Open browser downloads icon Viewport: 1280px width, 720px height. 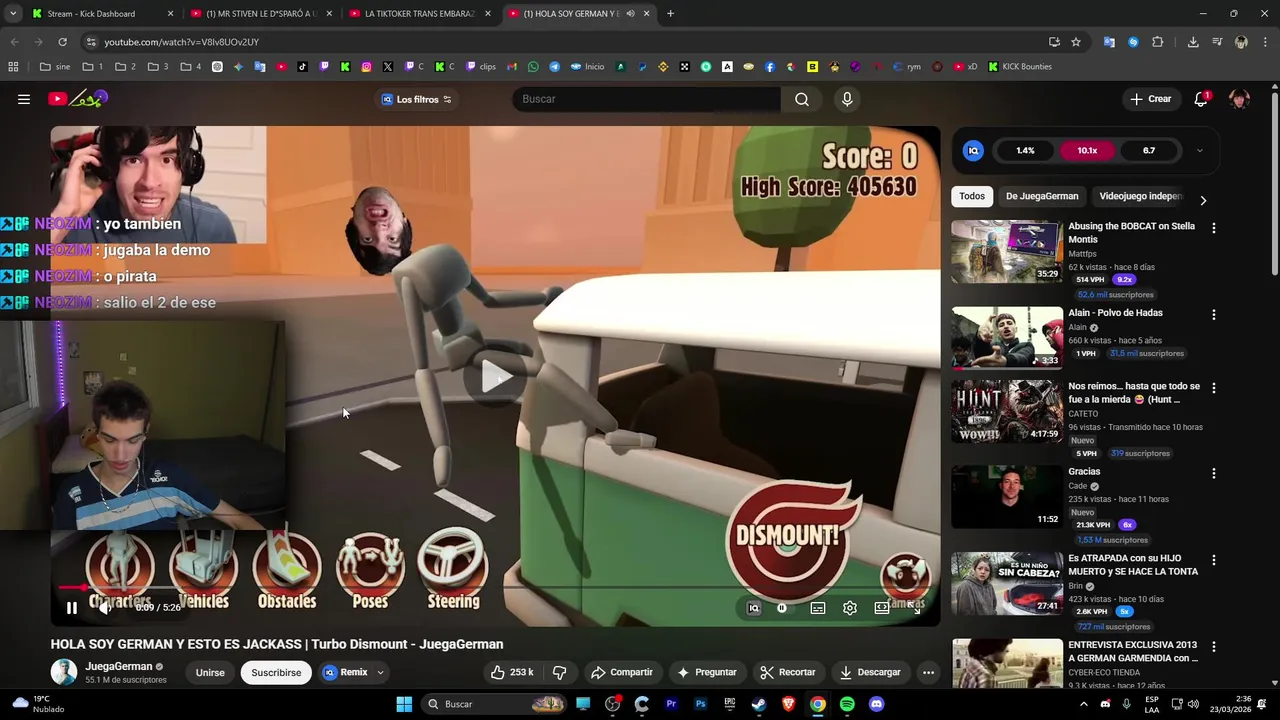[1193, 42]
